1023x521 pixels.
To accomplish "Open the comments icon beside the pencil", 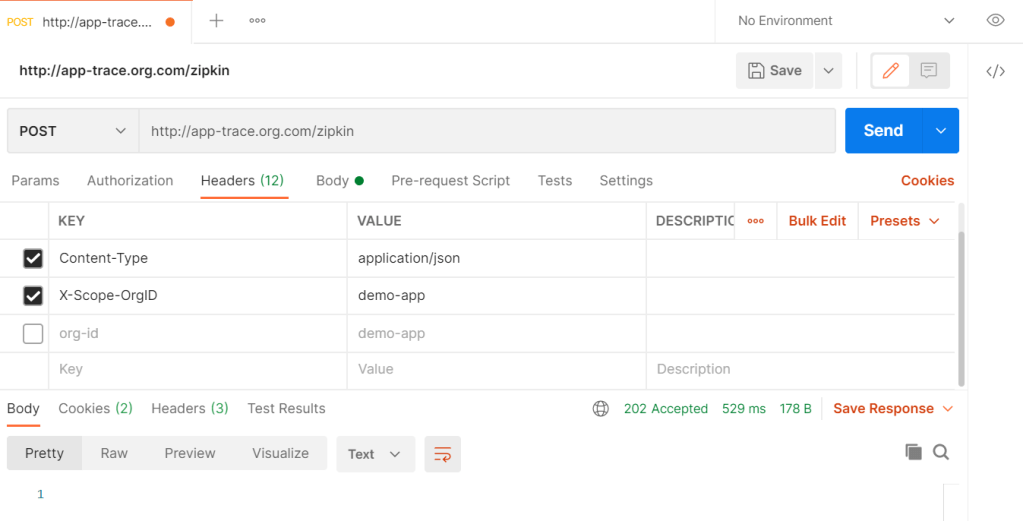I will tap(929, 71).
